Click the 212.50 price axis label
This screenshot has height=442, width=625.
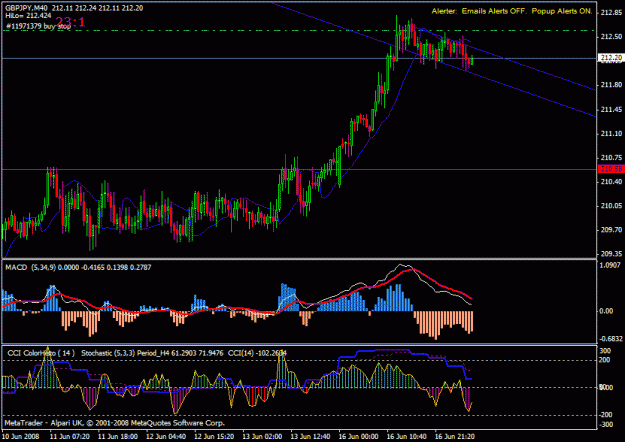click(x=611, y=37)
